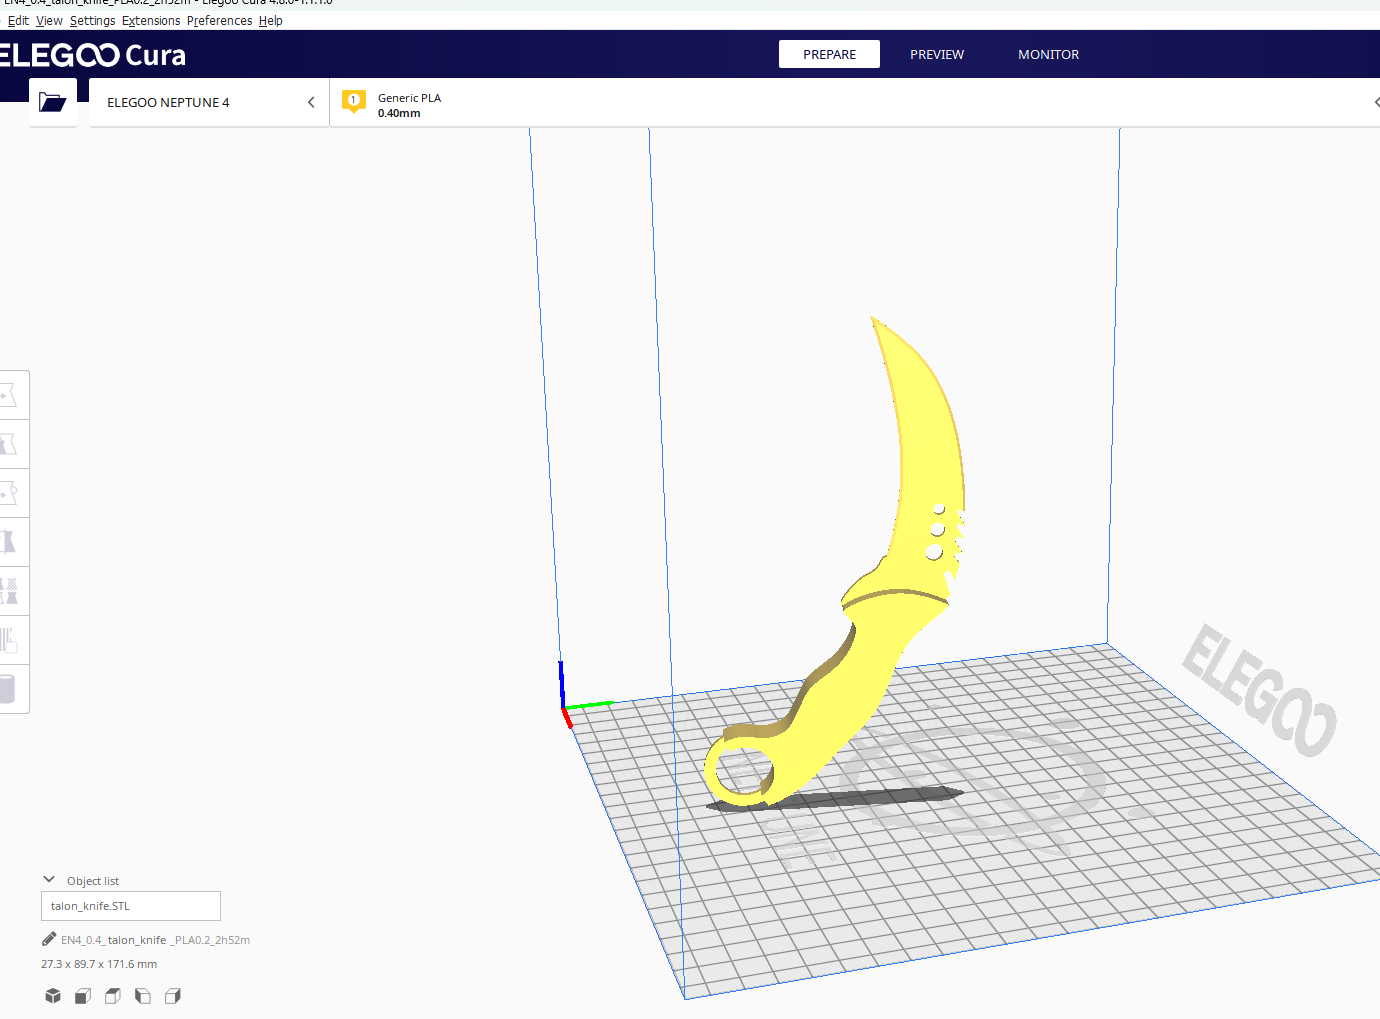
Task: Select the Mirror tool in left toolbar
Action: coord(10,542)
